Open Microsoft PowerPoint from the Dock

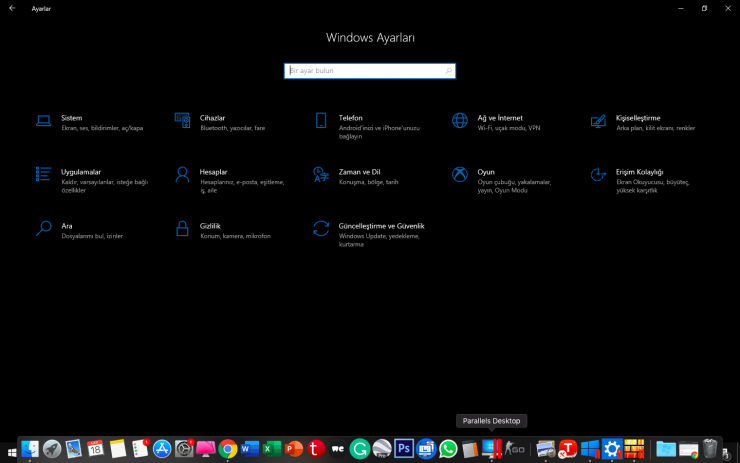(294, 449)
